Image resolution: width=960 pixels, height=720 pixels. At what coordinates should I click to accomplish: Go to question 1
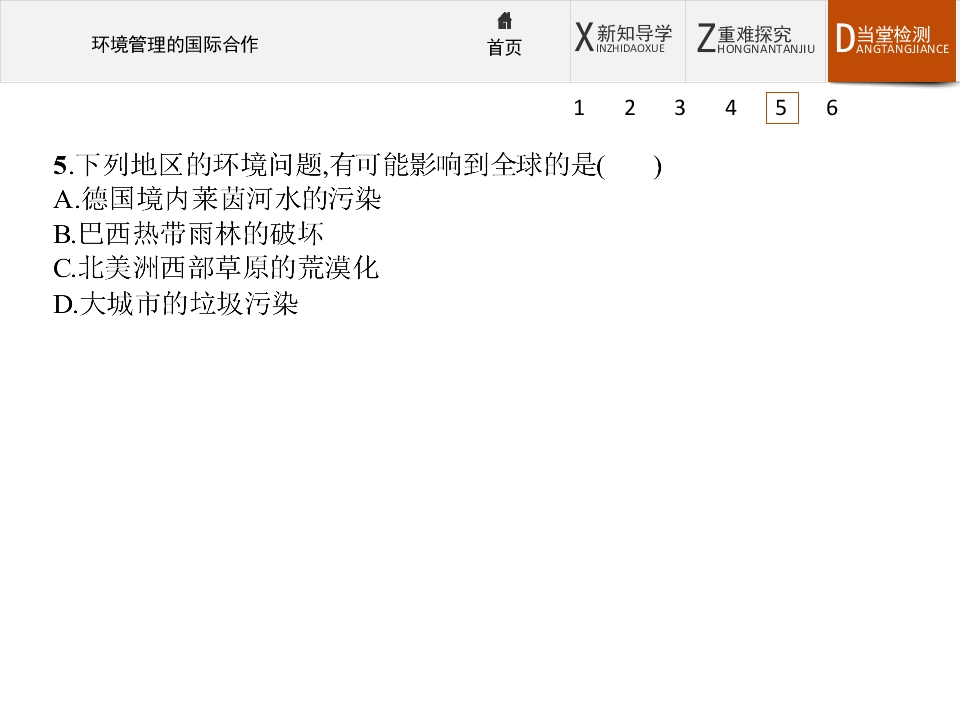(x=579, y=108)
